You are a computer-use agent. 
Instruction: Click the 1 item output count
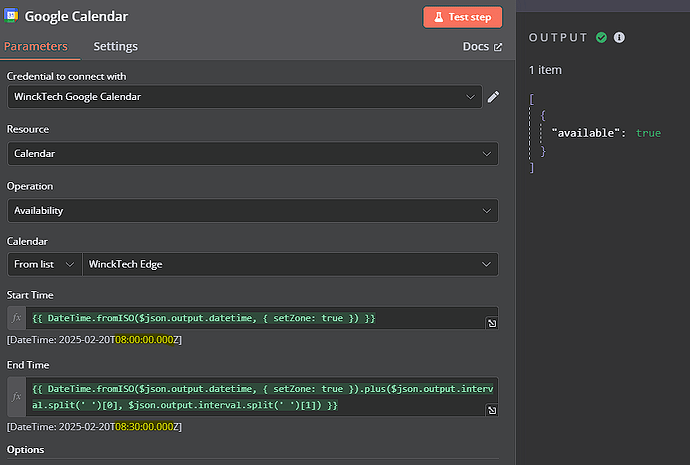pyautogui.click(x=545, y=70)
